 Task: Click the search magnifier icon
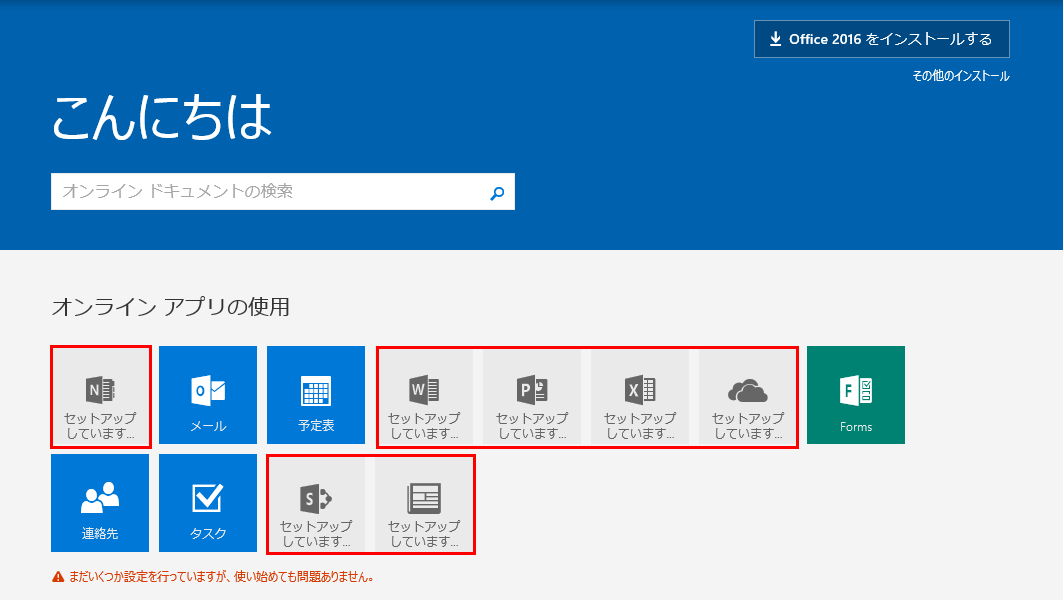click(x=497, y=193)
